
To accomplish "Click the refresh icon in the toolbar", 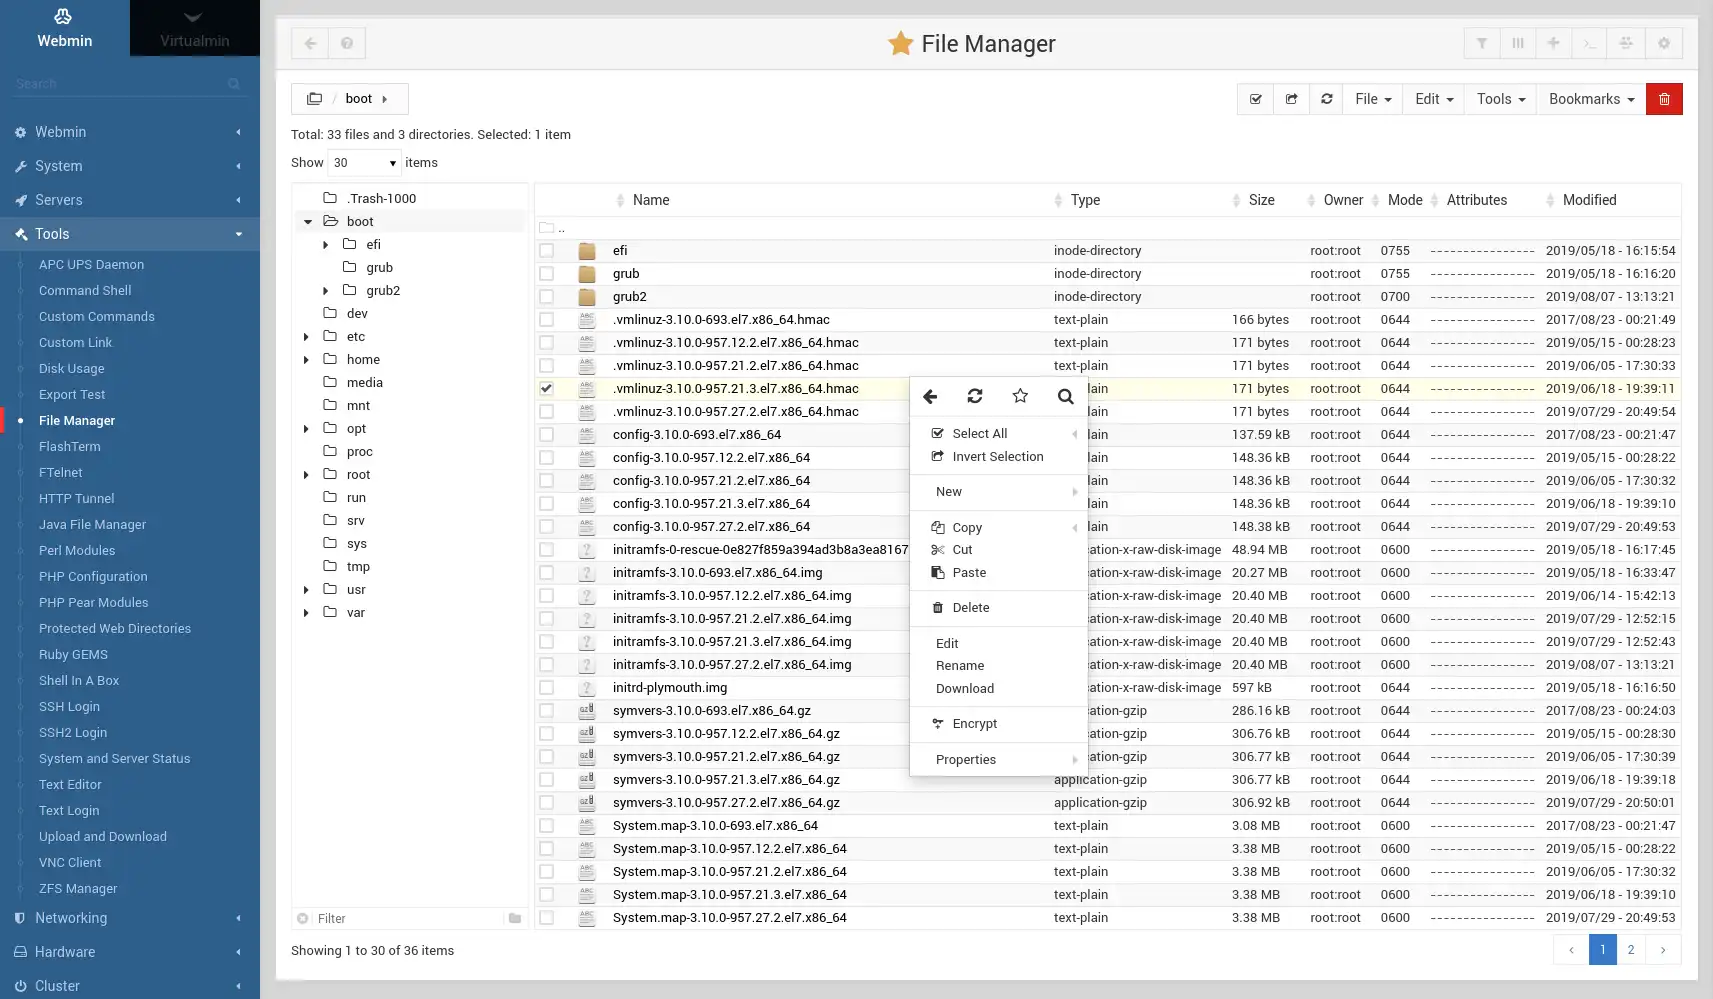I will [x=1326, y=99].
